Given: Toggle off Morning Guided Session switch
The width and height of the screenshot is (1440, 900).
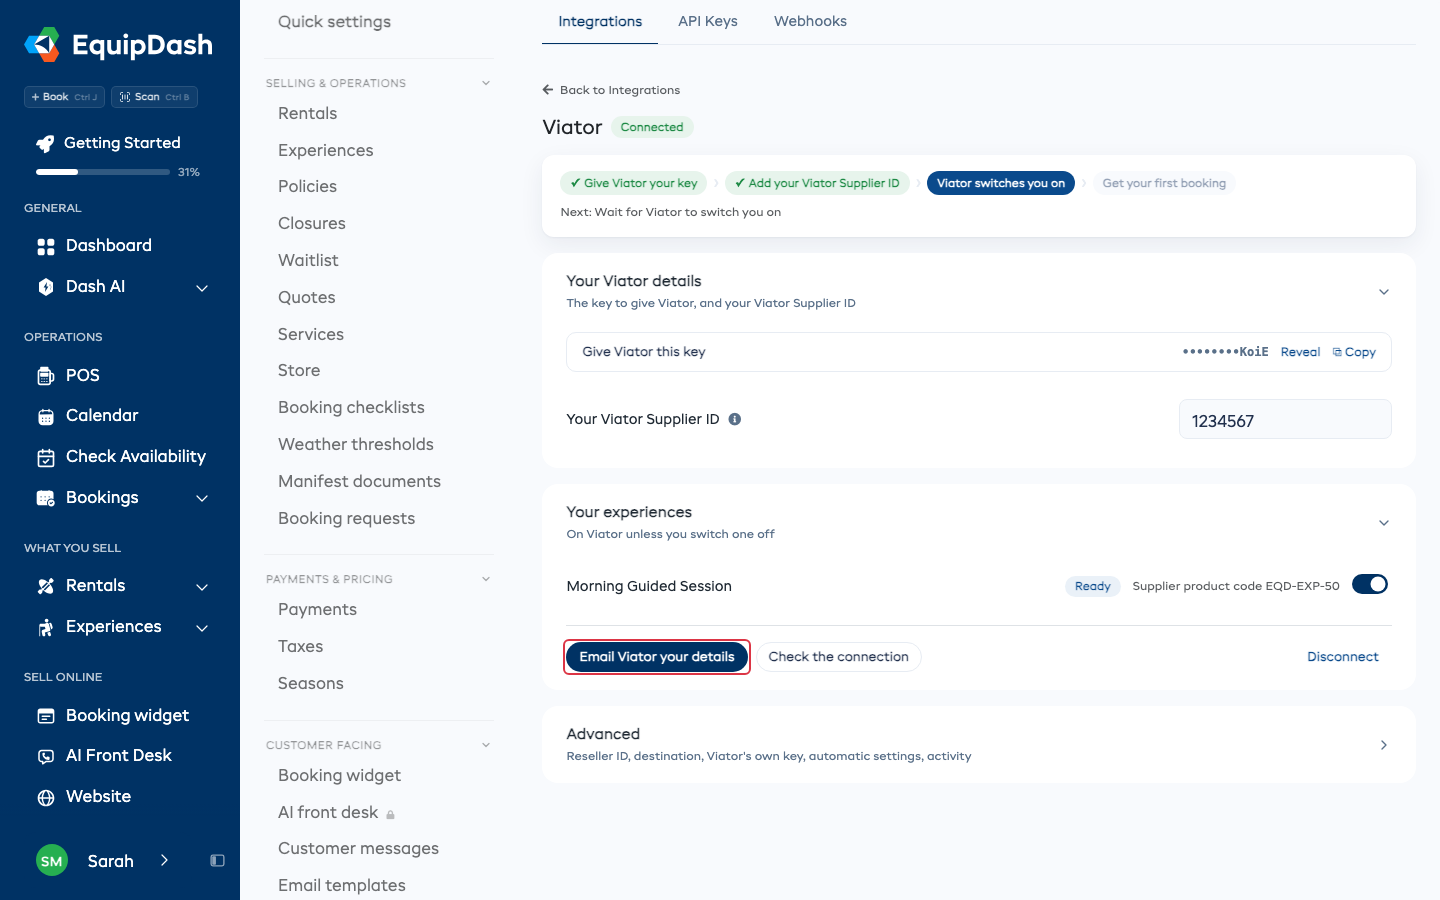Looking at the screenshot, I should pos(1370,585).
